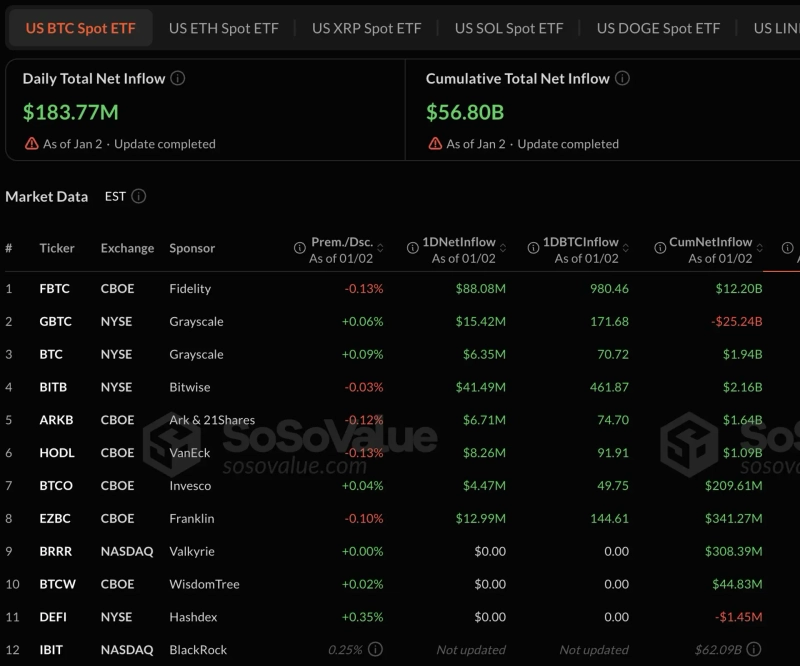Switch to US ETH Spot ETF tab
This screenshot has height=666, width=800.
(x=223, y=28)
